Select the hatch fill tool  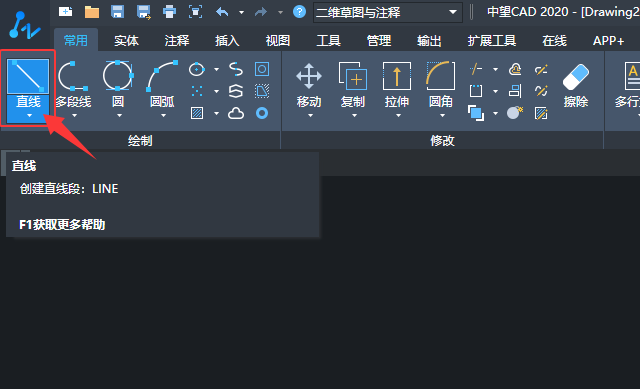pyautogui.click(x=197, y=113)
